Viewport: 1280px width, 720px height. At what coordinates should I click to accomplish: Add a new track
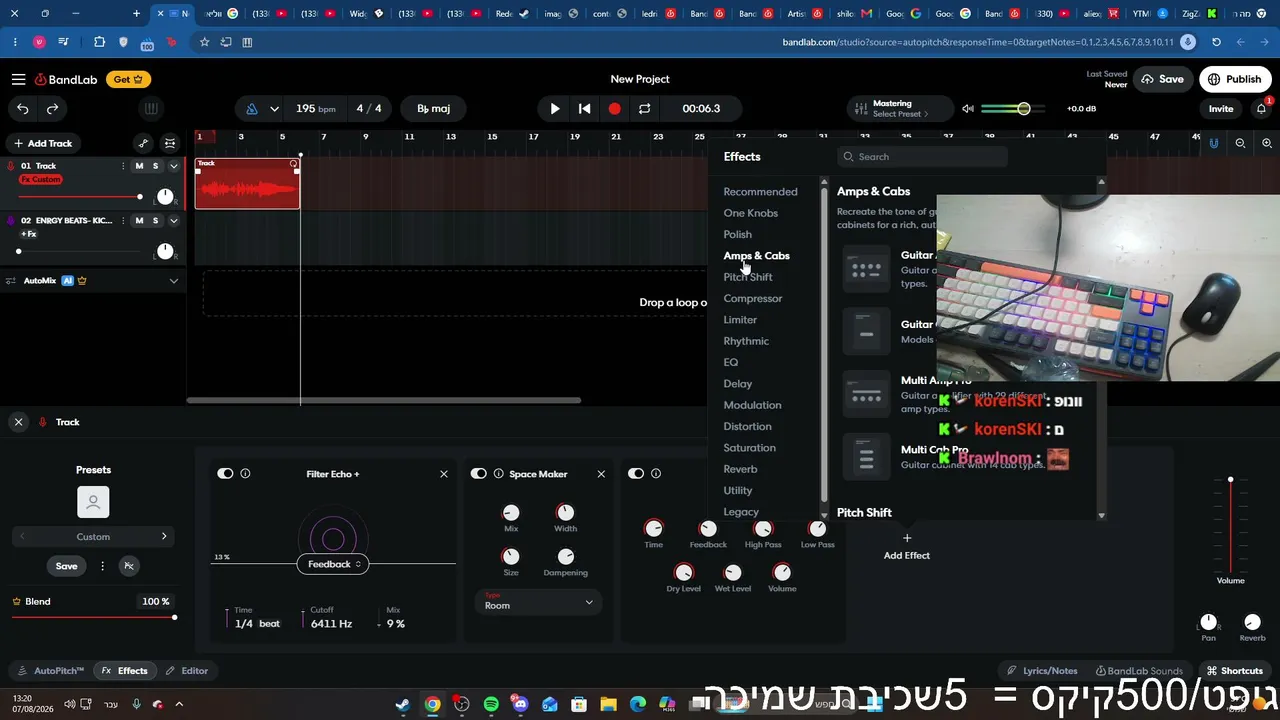42,143
